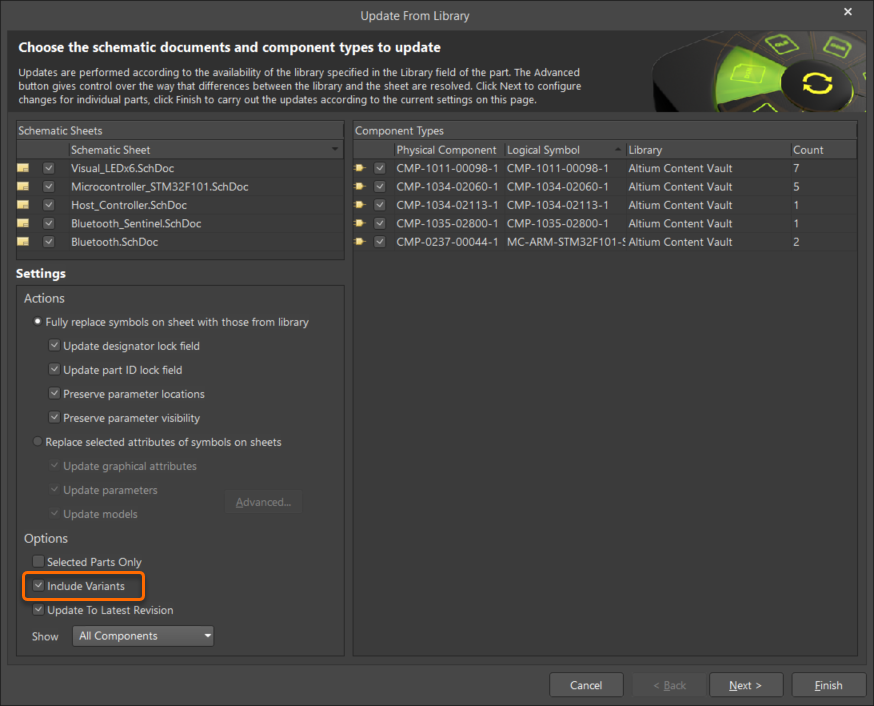Click MC-ARM-STM32F101 logical symbol cell
874x706 pixels.
point(565,242)
